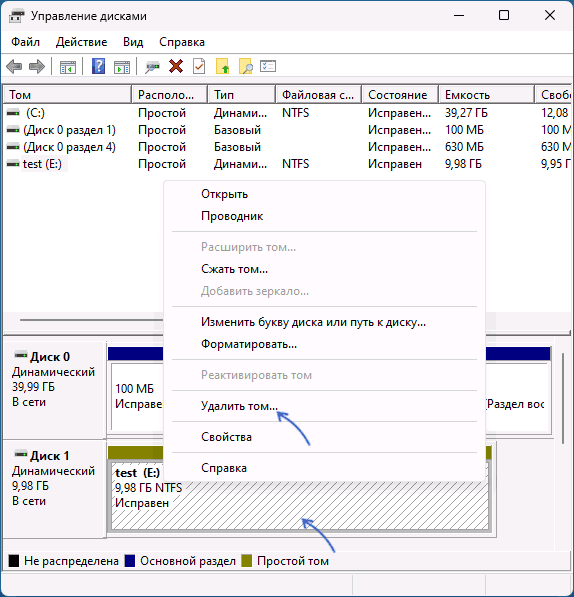Click the volume list horizontal scrollbar
574x597 pixels.
click(x=91, y=320)
